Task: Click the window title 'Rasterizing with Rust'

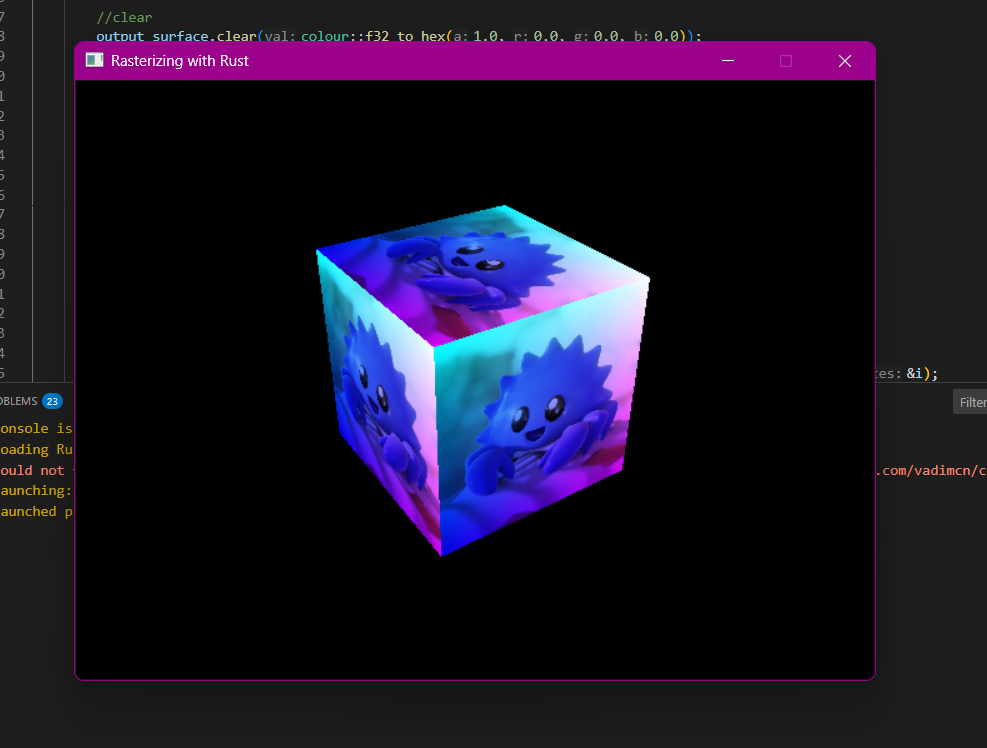Action: click(179, 61)
